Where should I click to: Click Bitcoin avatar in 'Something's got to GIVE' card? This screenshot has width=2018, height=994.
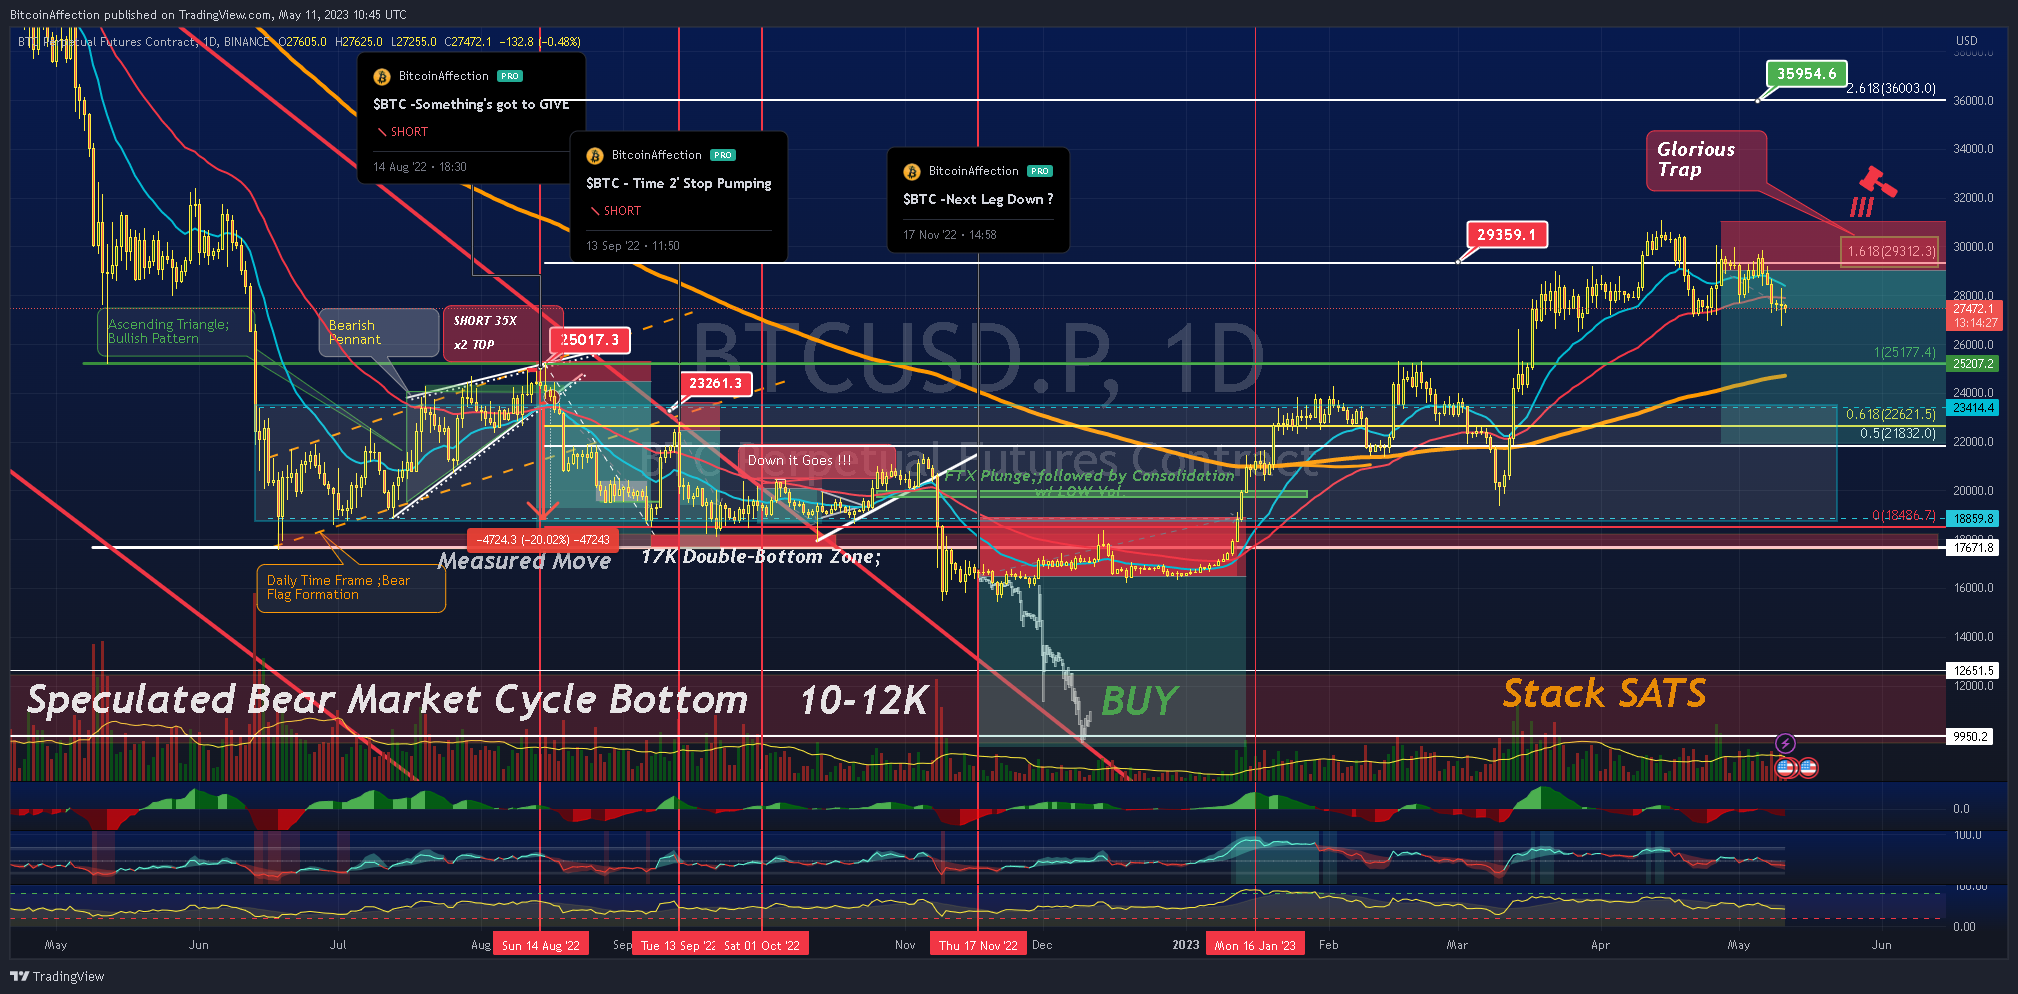pos(382,77)
